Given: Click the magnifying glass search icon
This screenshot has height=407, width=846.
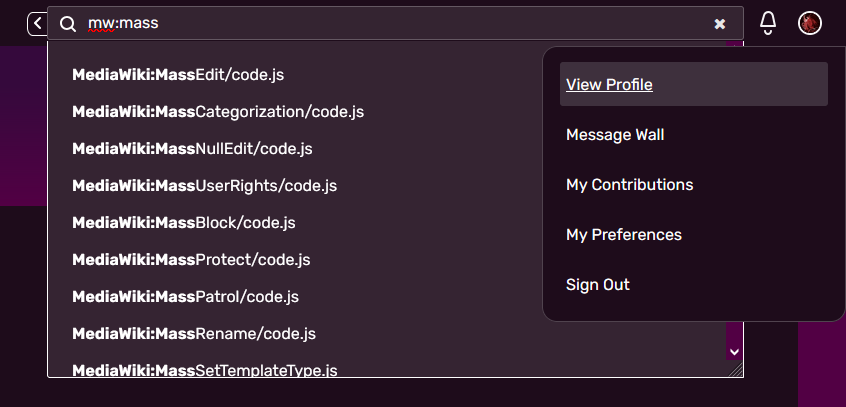Looking at the screenshot, I should click(67, 24).
